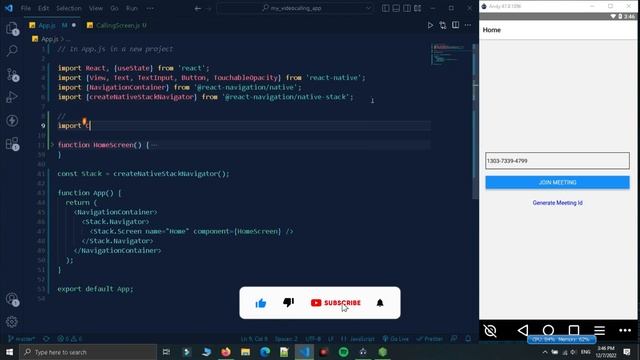Open the Go menu

pos(114,8)
